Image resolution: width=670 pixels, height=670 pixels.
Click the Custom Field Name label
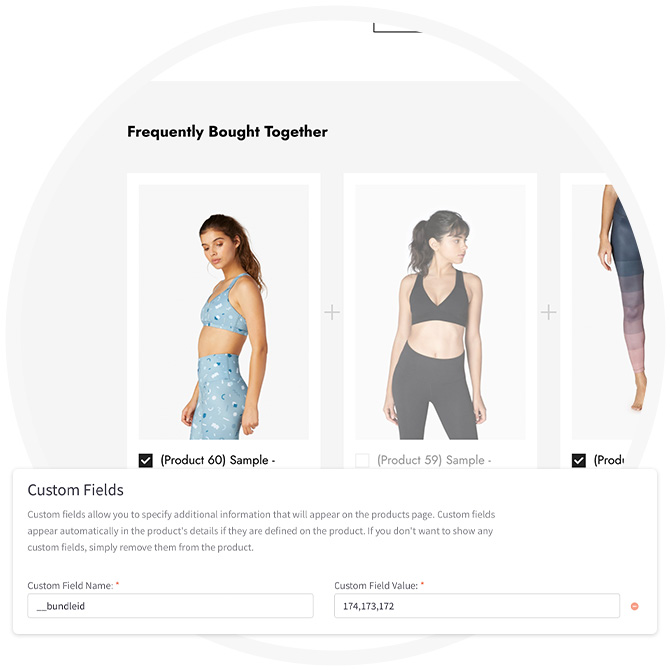point(71,585)
